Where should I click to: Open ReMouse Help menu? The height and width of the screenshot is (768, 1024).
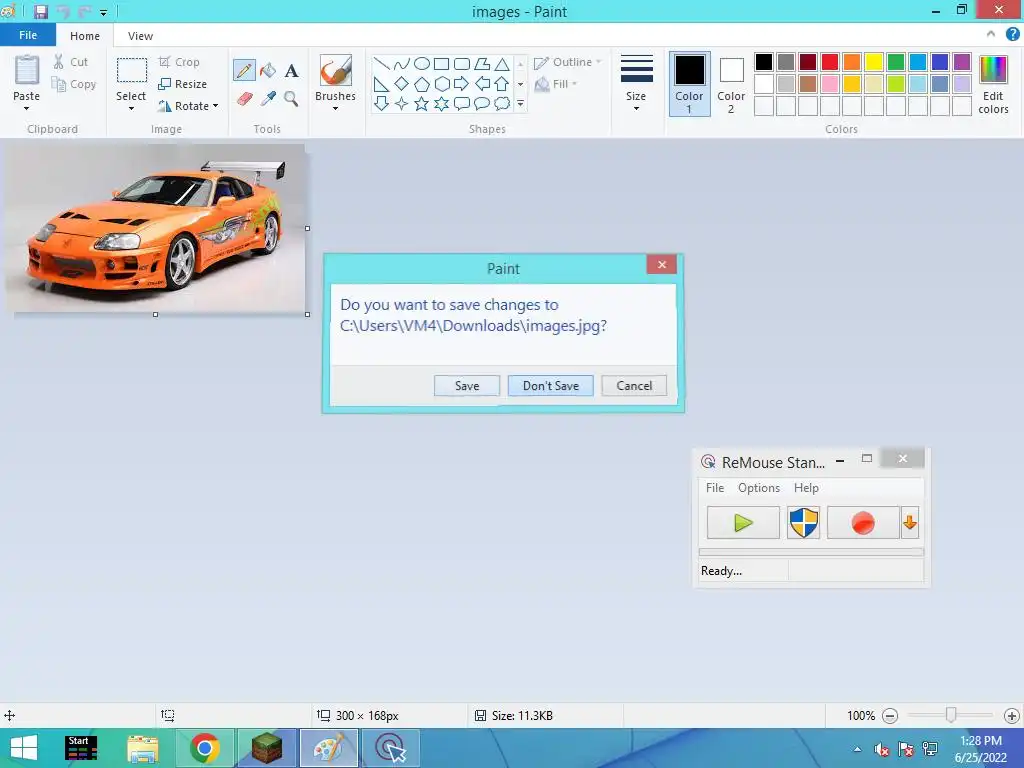[x=807, y=488]
